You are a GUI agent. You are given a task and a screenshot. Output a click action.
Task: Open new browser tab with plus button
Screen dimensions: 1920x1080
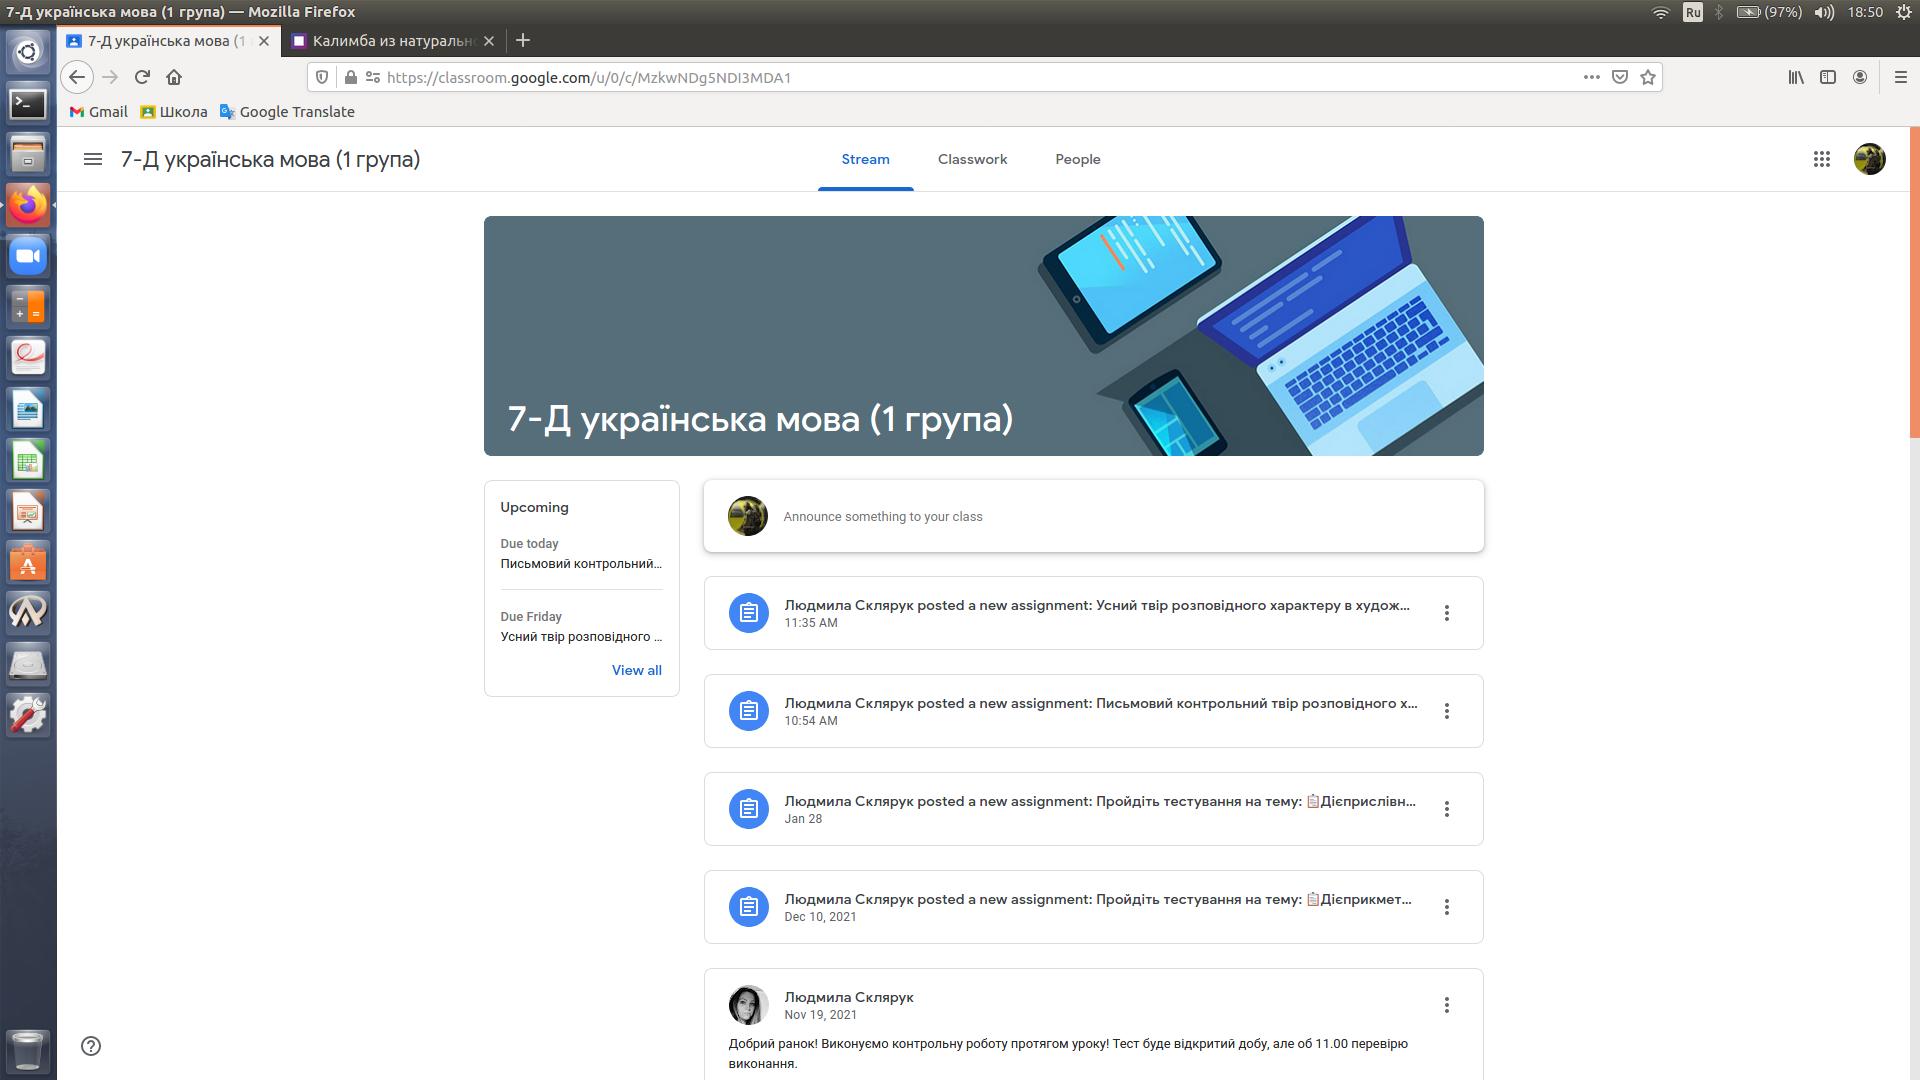(x=523, y=41)
